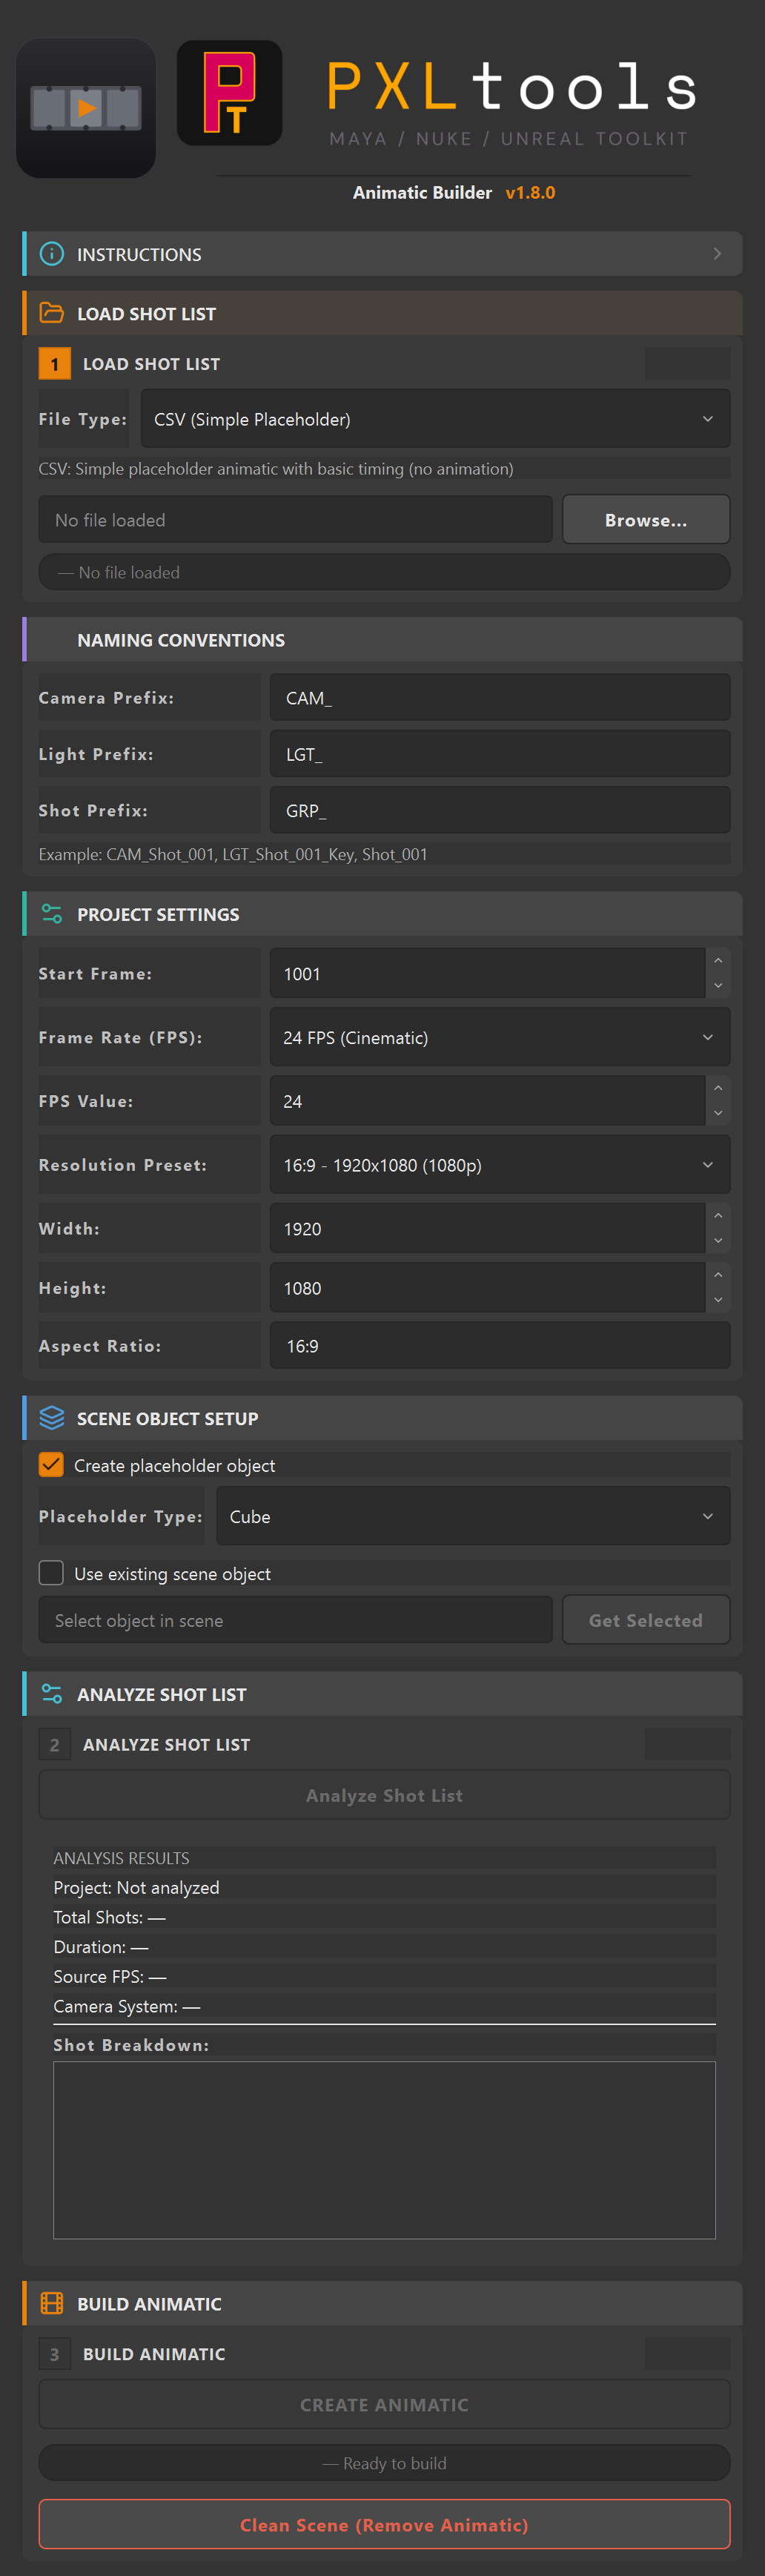The width and height of the screenshot is (765, 2576).
Task: Click the Scene Object Setup layers icon
Action: point(52,1418)
